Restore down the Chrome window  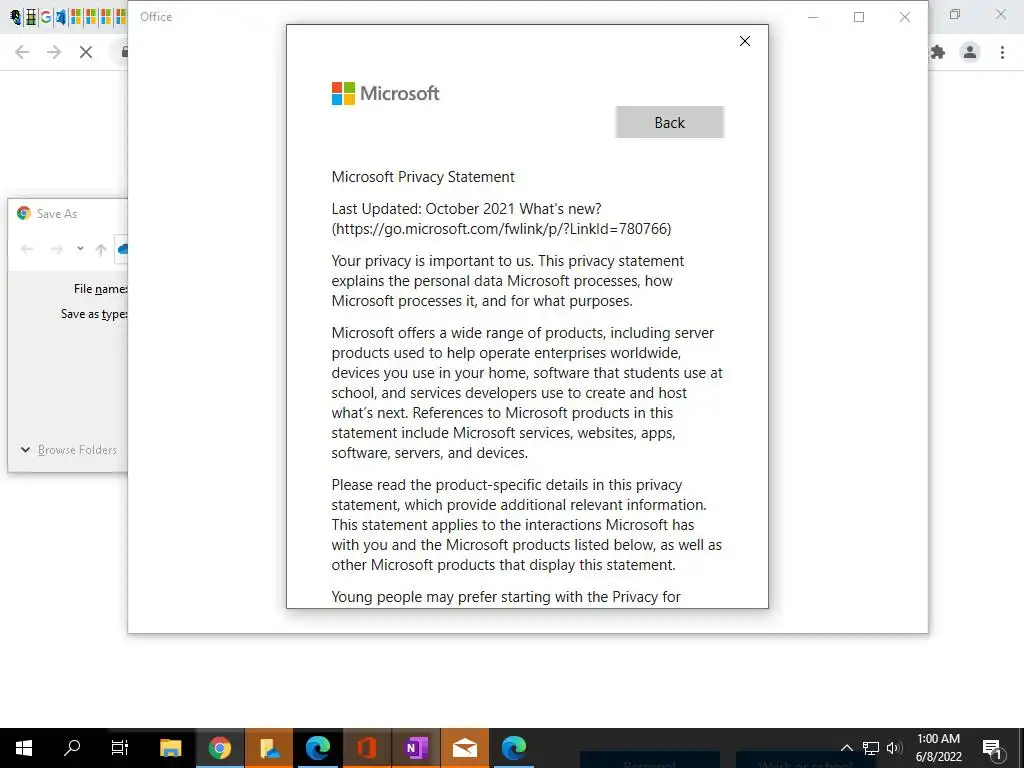(x=955, y=14)
